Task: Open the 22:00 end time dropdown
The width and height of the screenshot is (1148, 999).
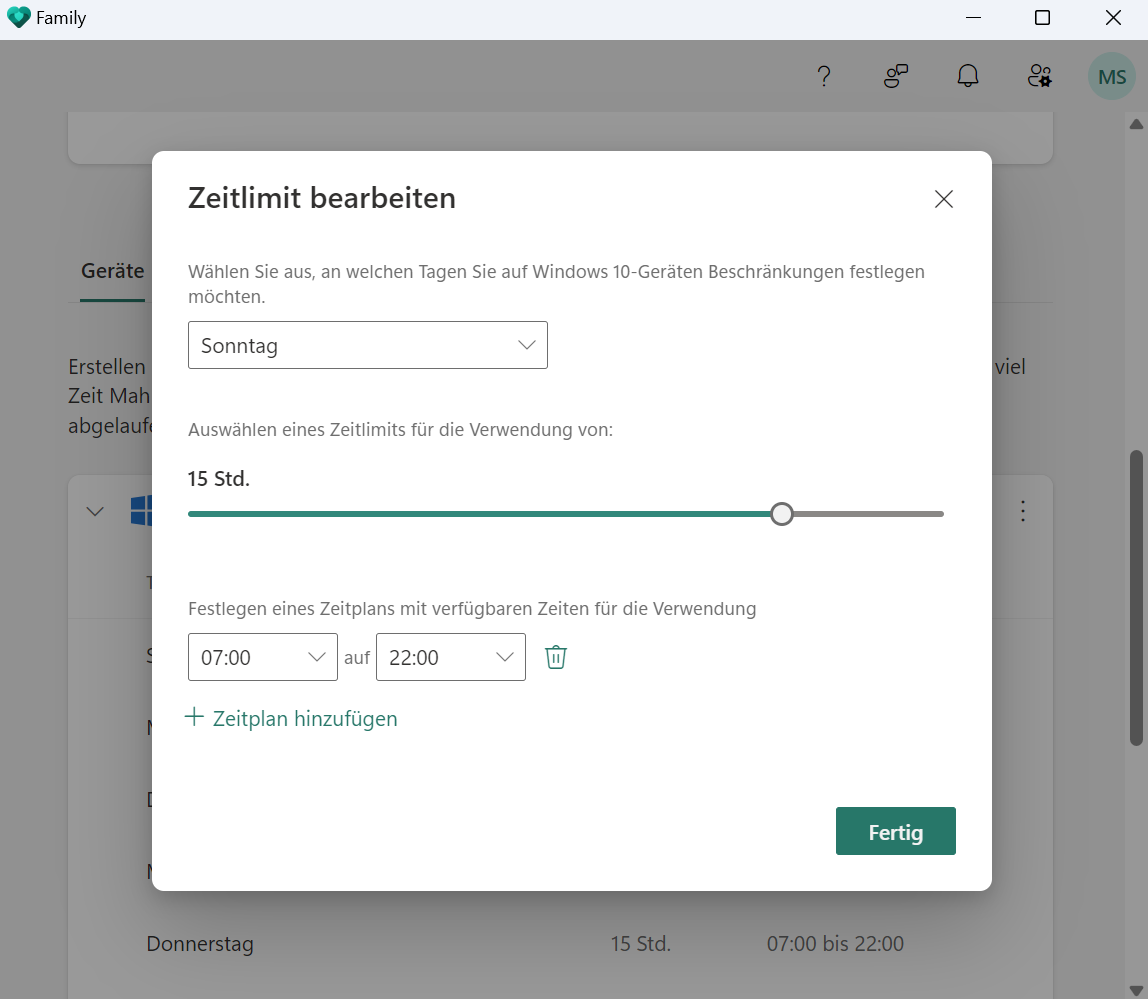Action: coord(450,657)
